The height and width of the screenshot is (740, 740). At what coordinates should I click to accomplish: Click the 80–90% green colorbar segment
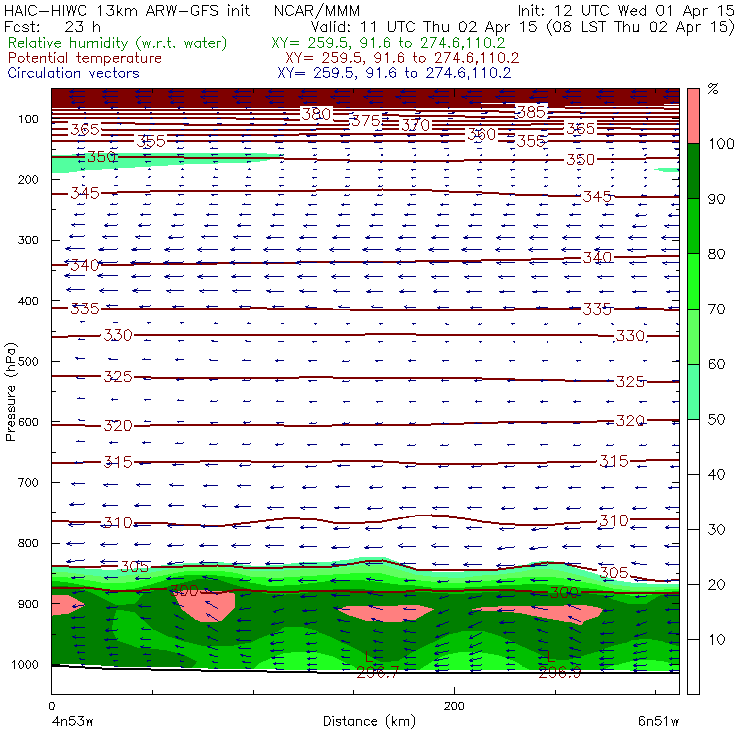point(693,226)
